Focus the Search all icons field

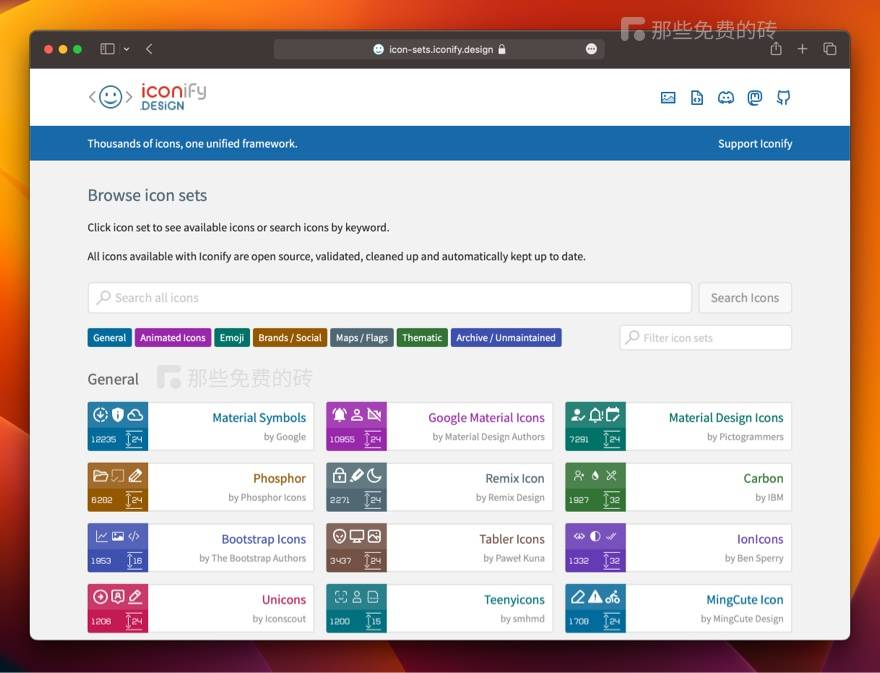pos(389,297)
